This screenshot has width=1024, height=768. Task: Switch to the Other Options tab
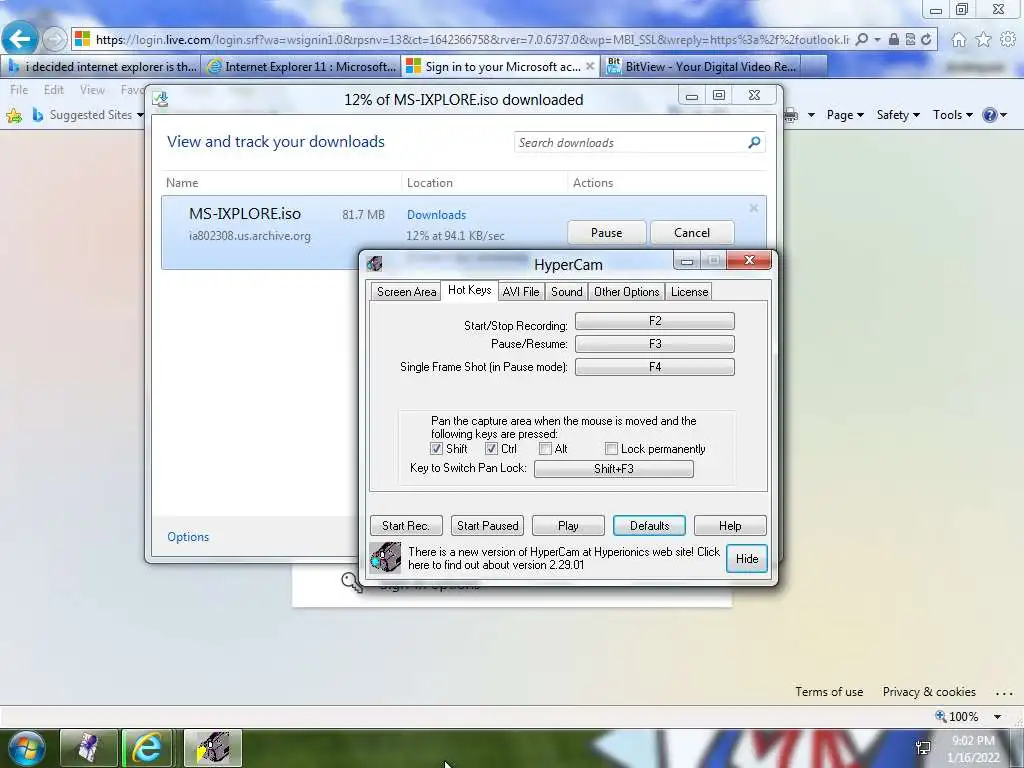click(x=626, y=292)
